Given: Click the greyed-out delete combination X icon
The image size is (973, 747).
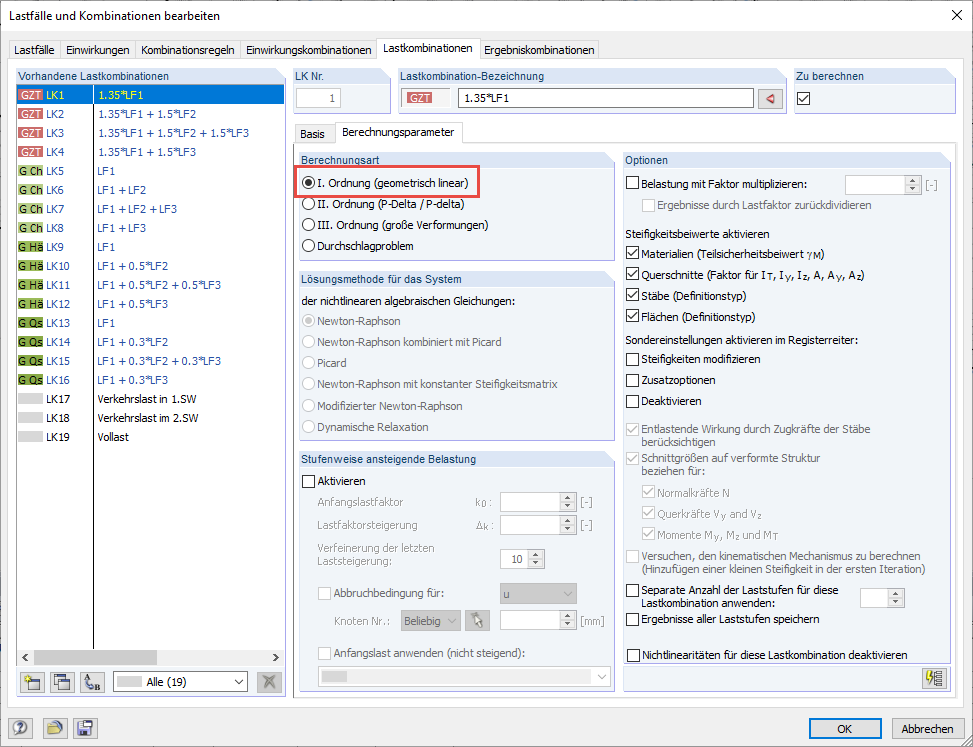Looking at the screenshot, I should (x=269, y=682).
